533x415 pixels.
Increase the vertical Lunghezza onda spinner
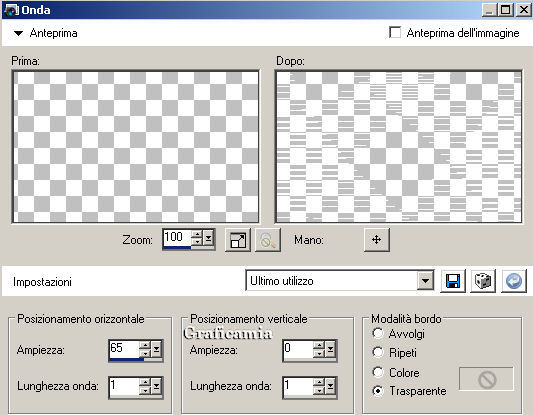click(x=319, y=382)
